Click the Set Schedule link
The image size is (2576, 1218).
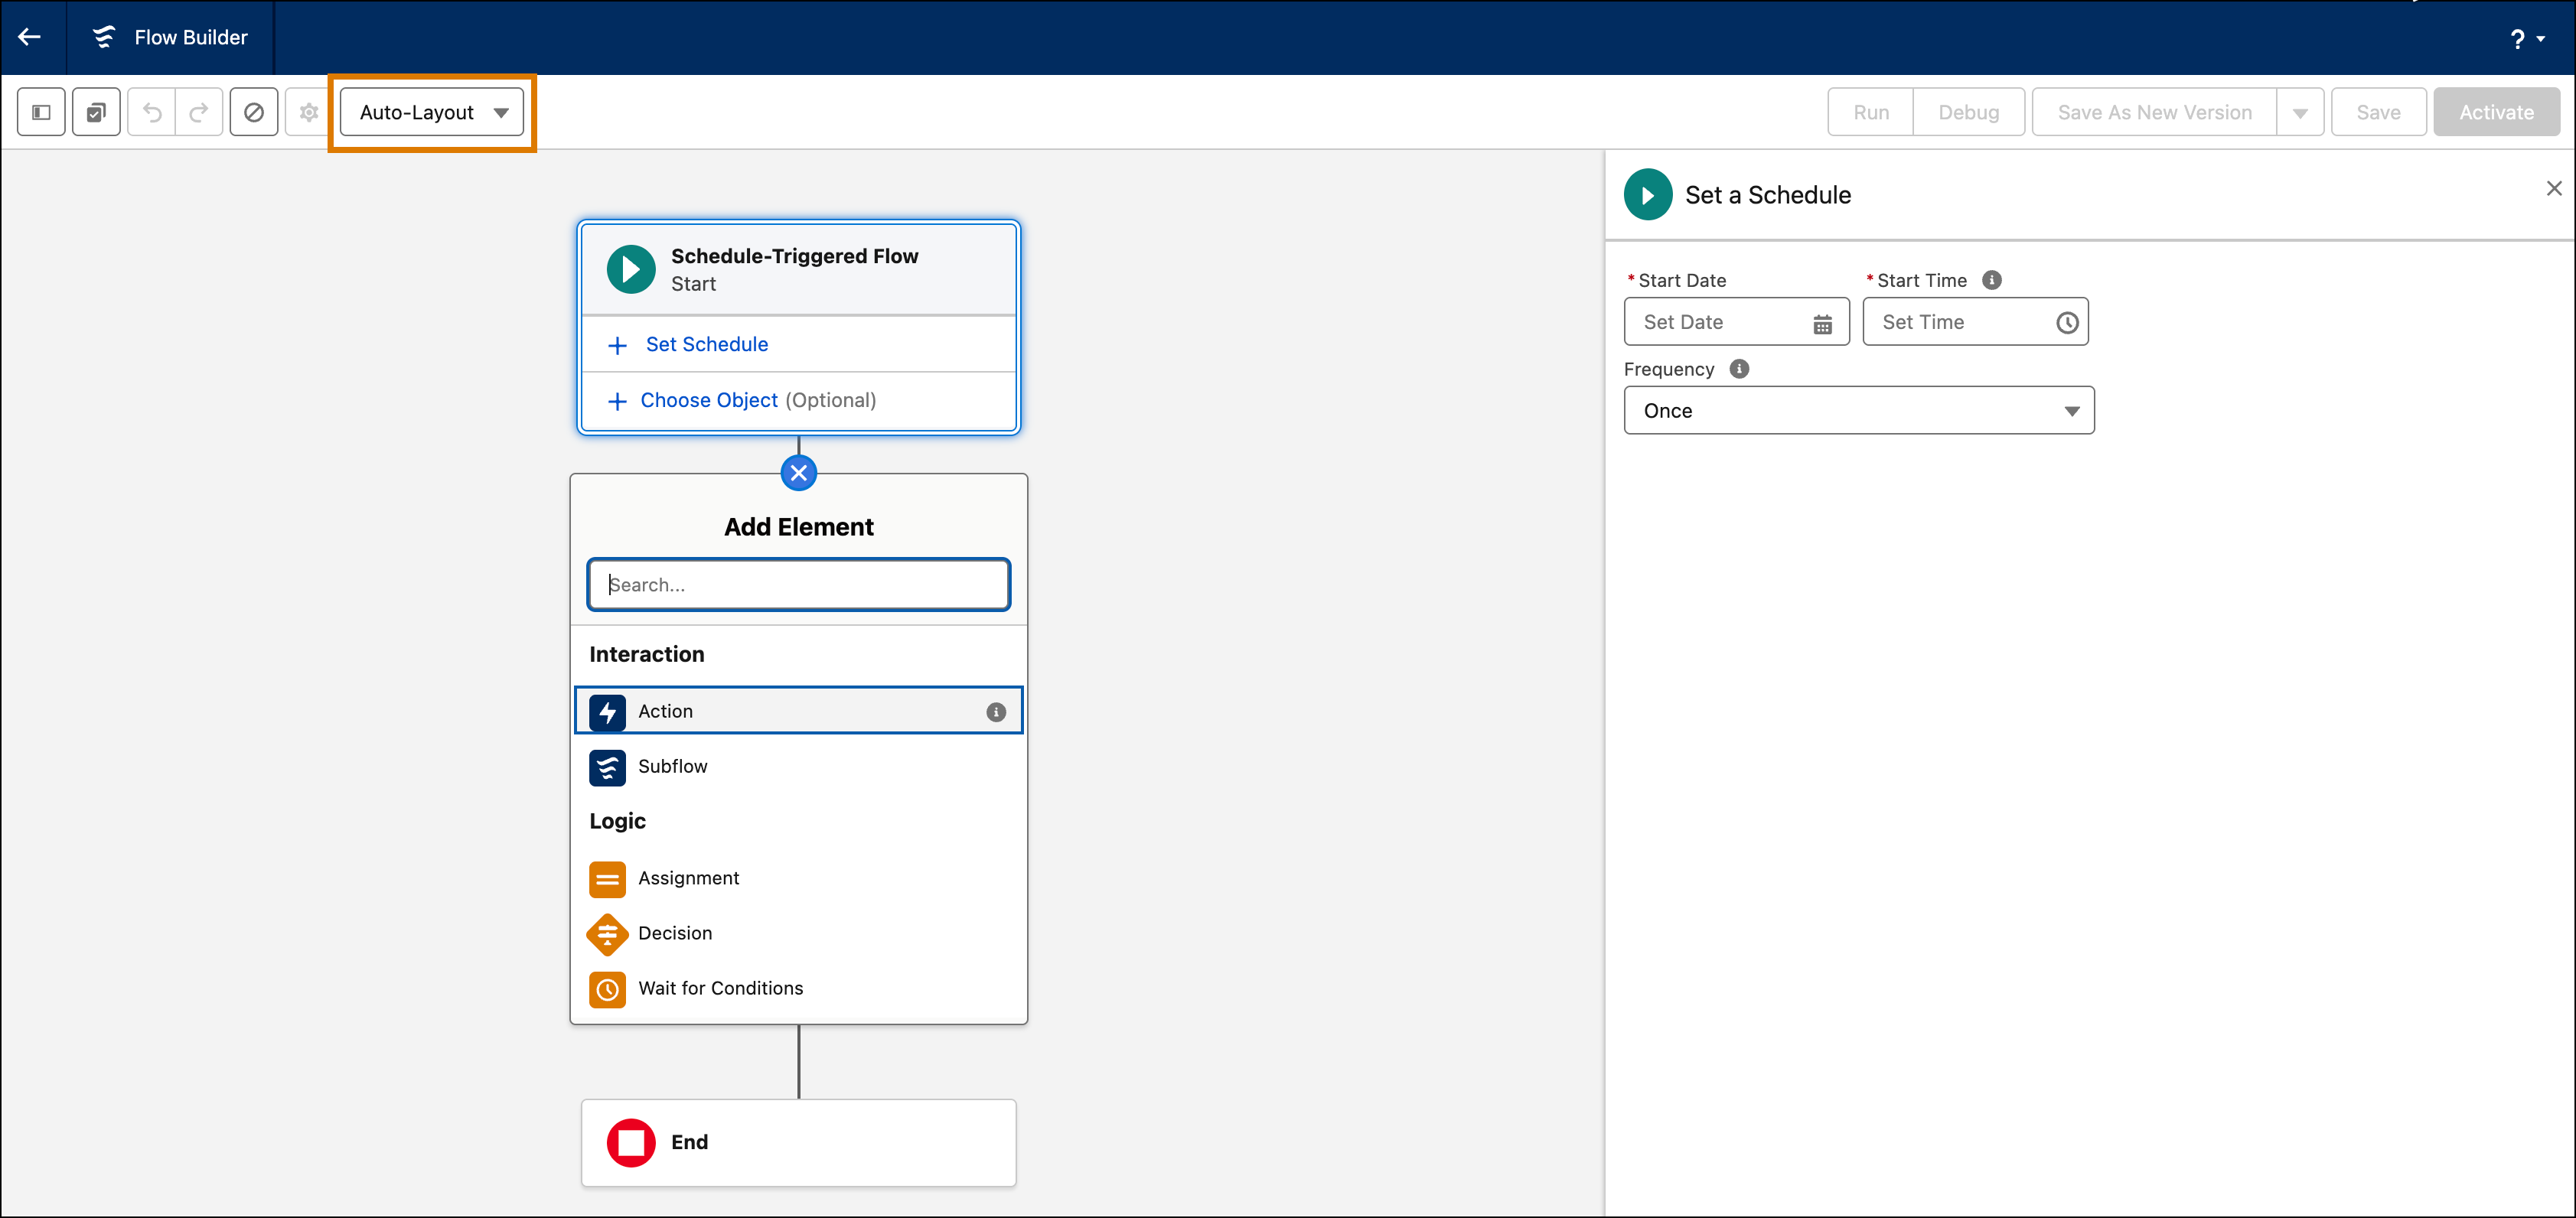(706, 344)
